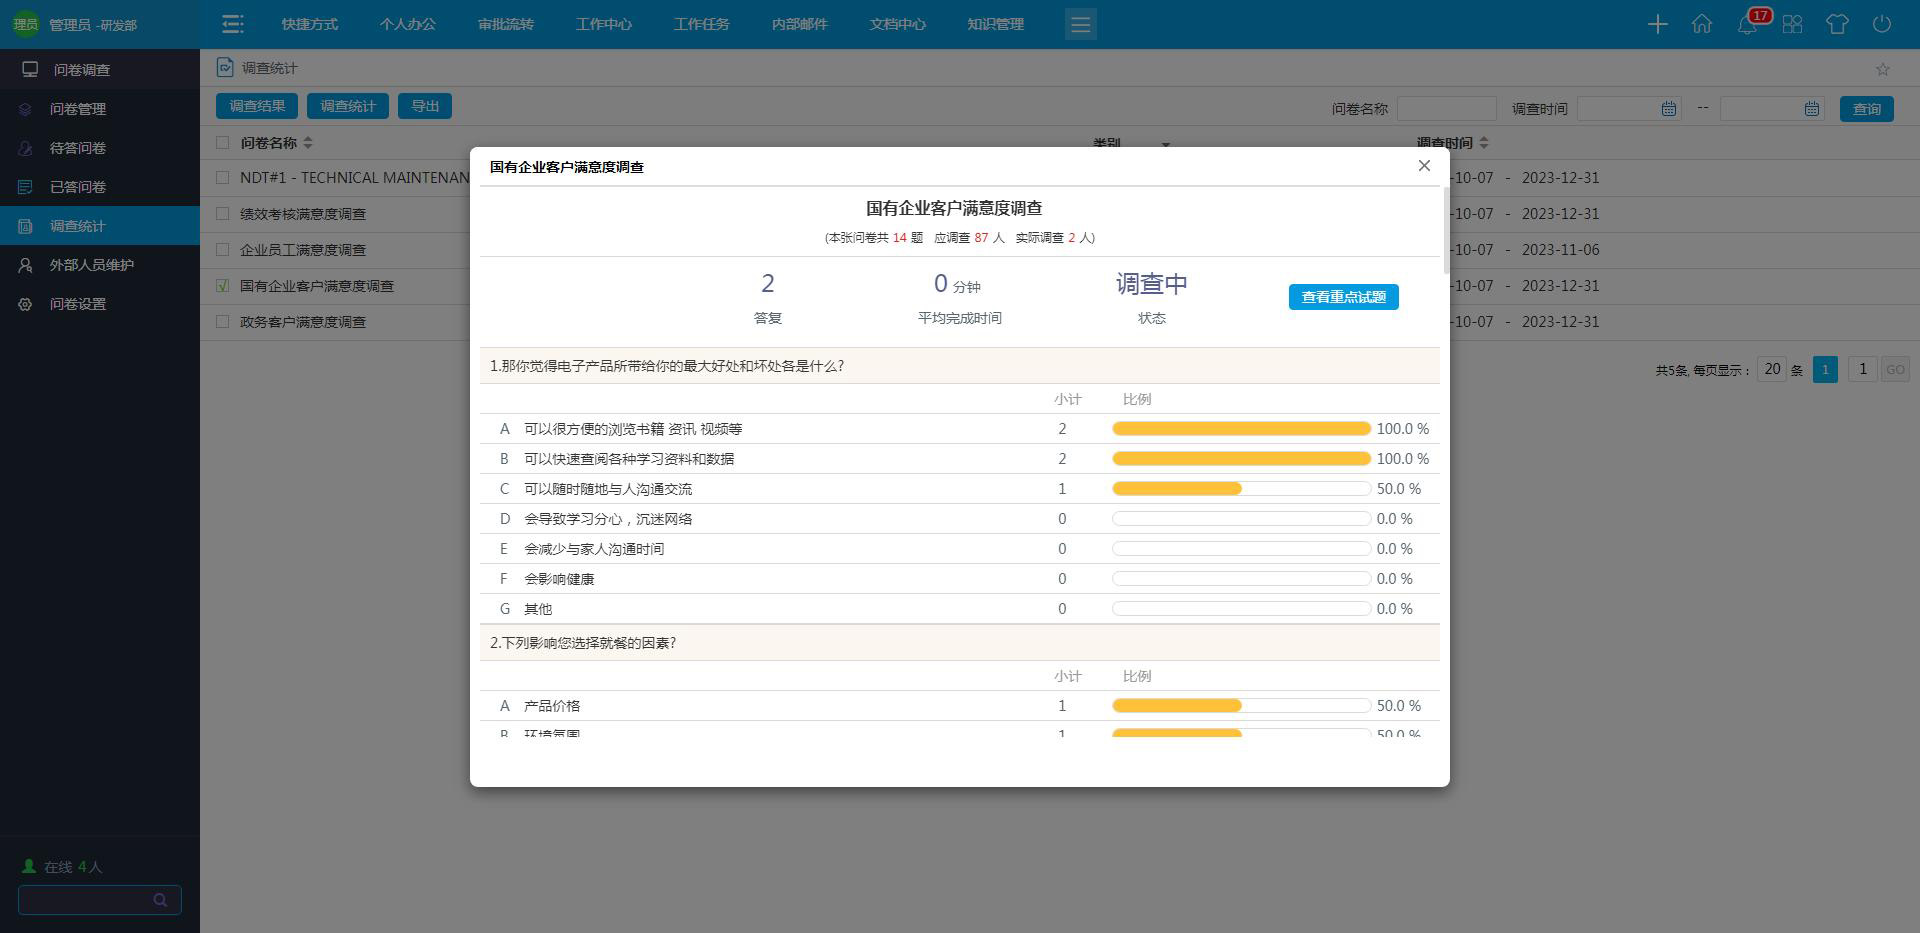Click the power/logout icon top right
Screen dimensions: 1920x933
pyautogui.click(x=1884, y=24)
